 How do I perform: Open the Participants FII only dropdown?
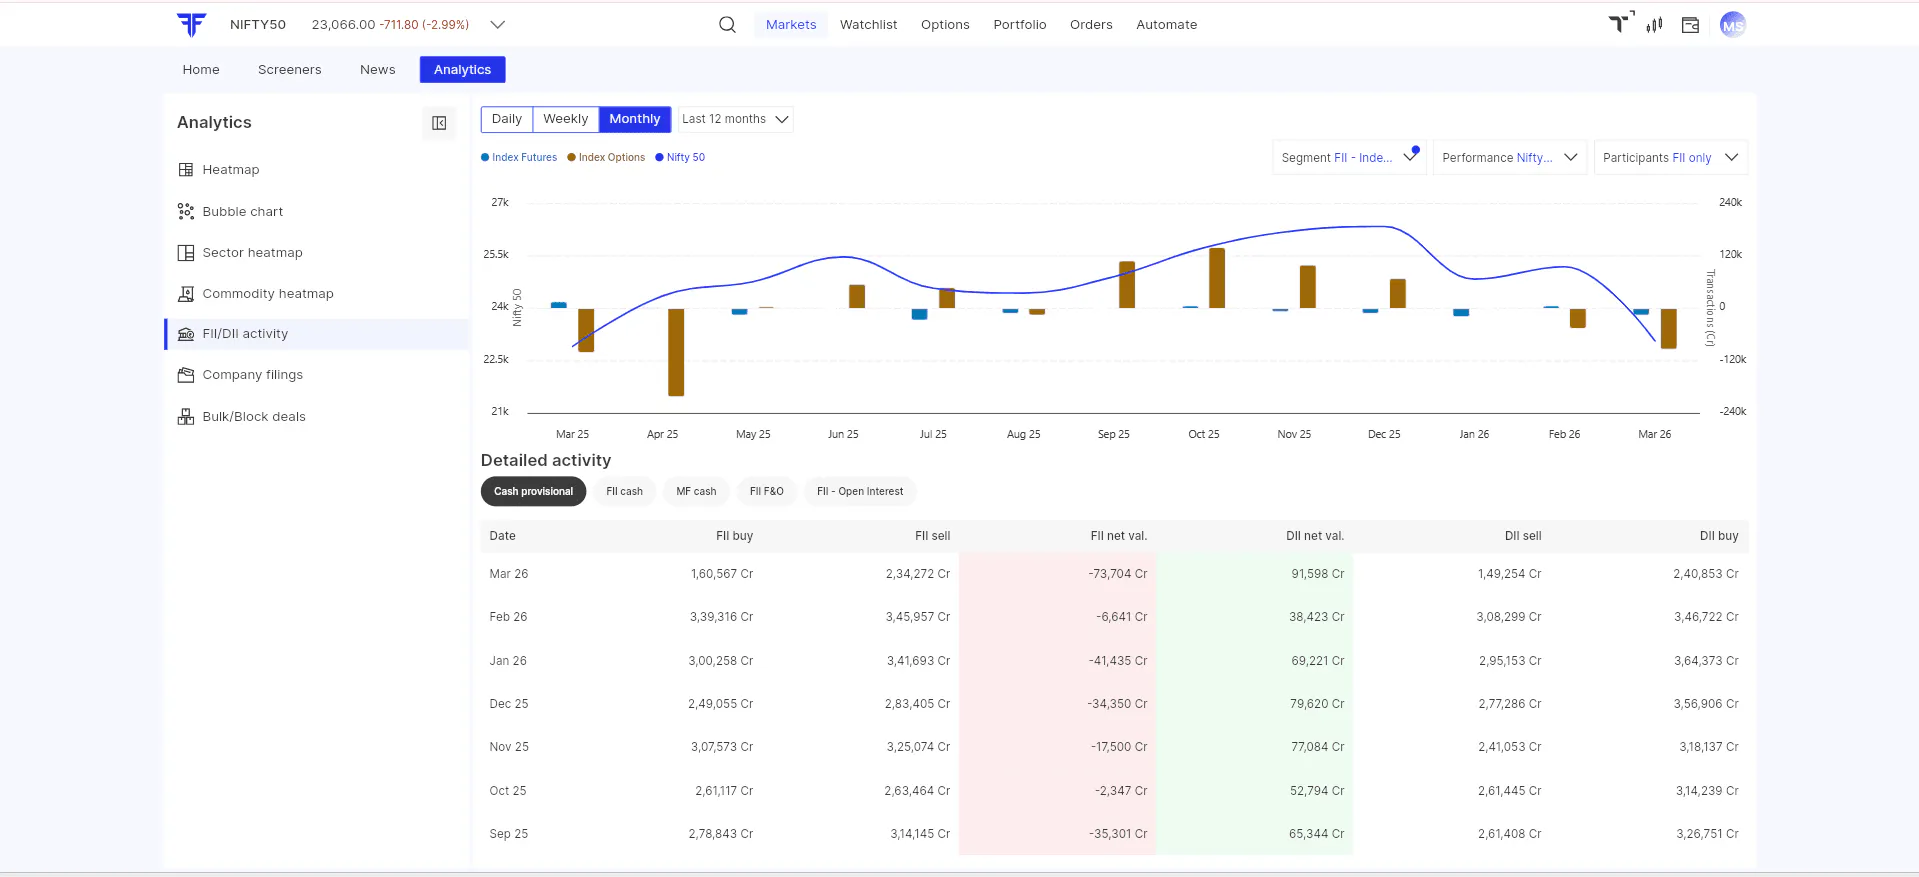[1670, 158]
